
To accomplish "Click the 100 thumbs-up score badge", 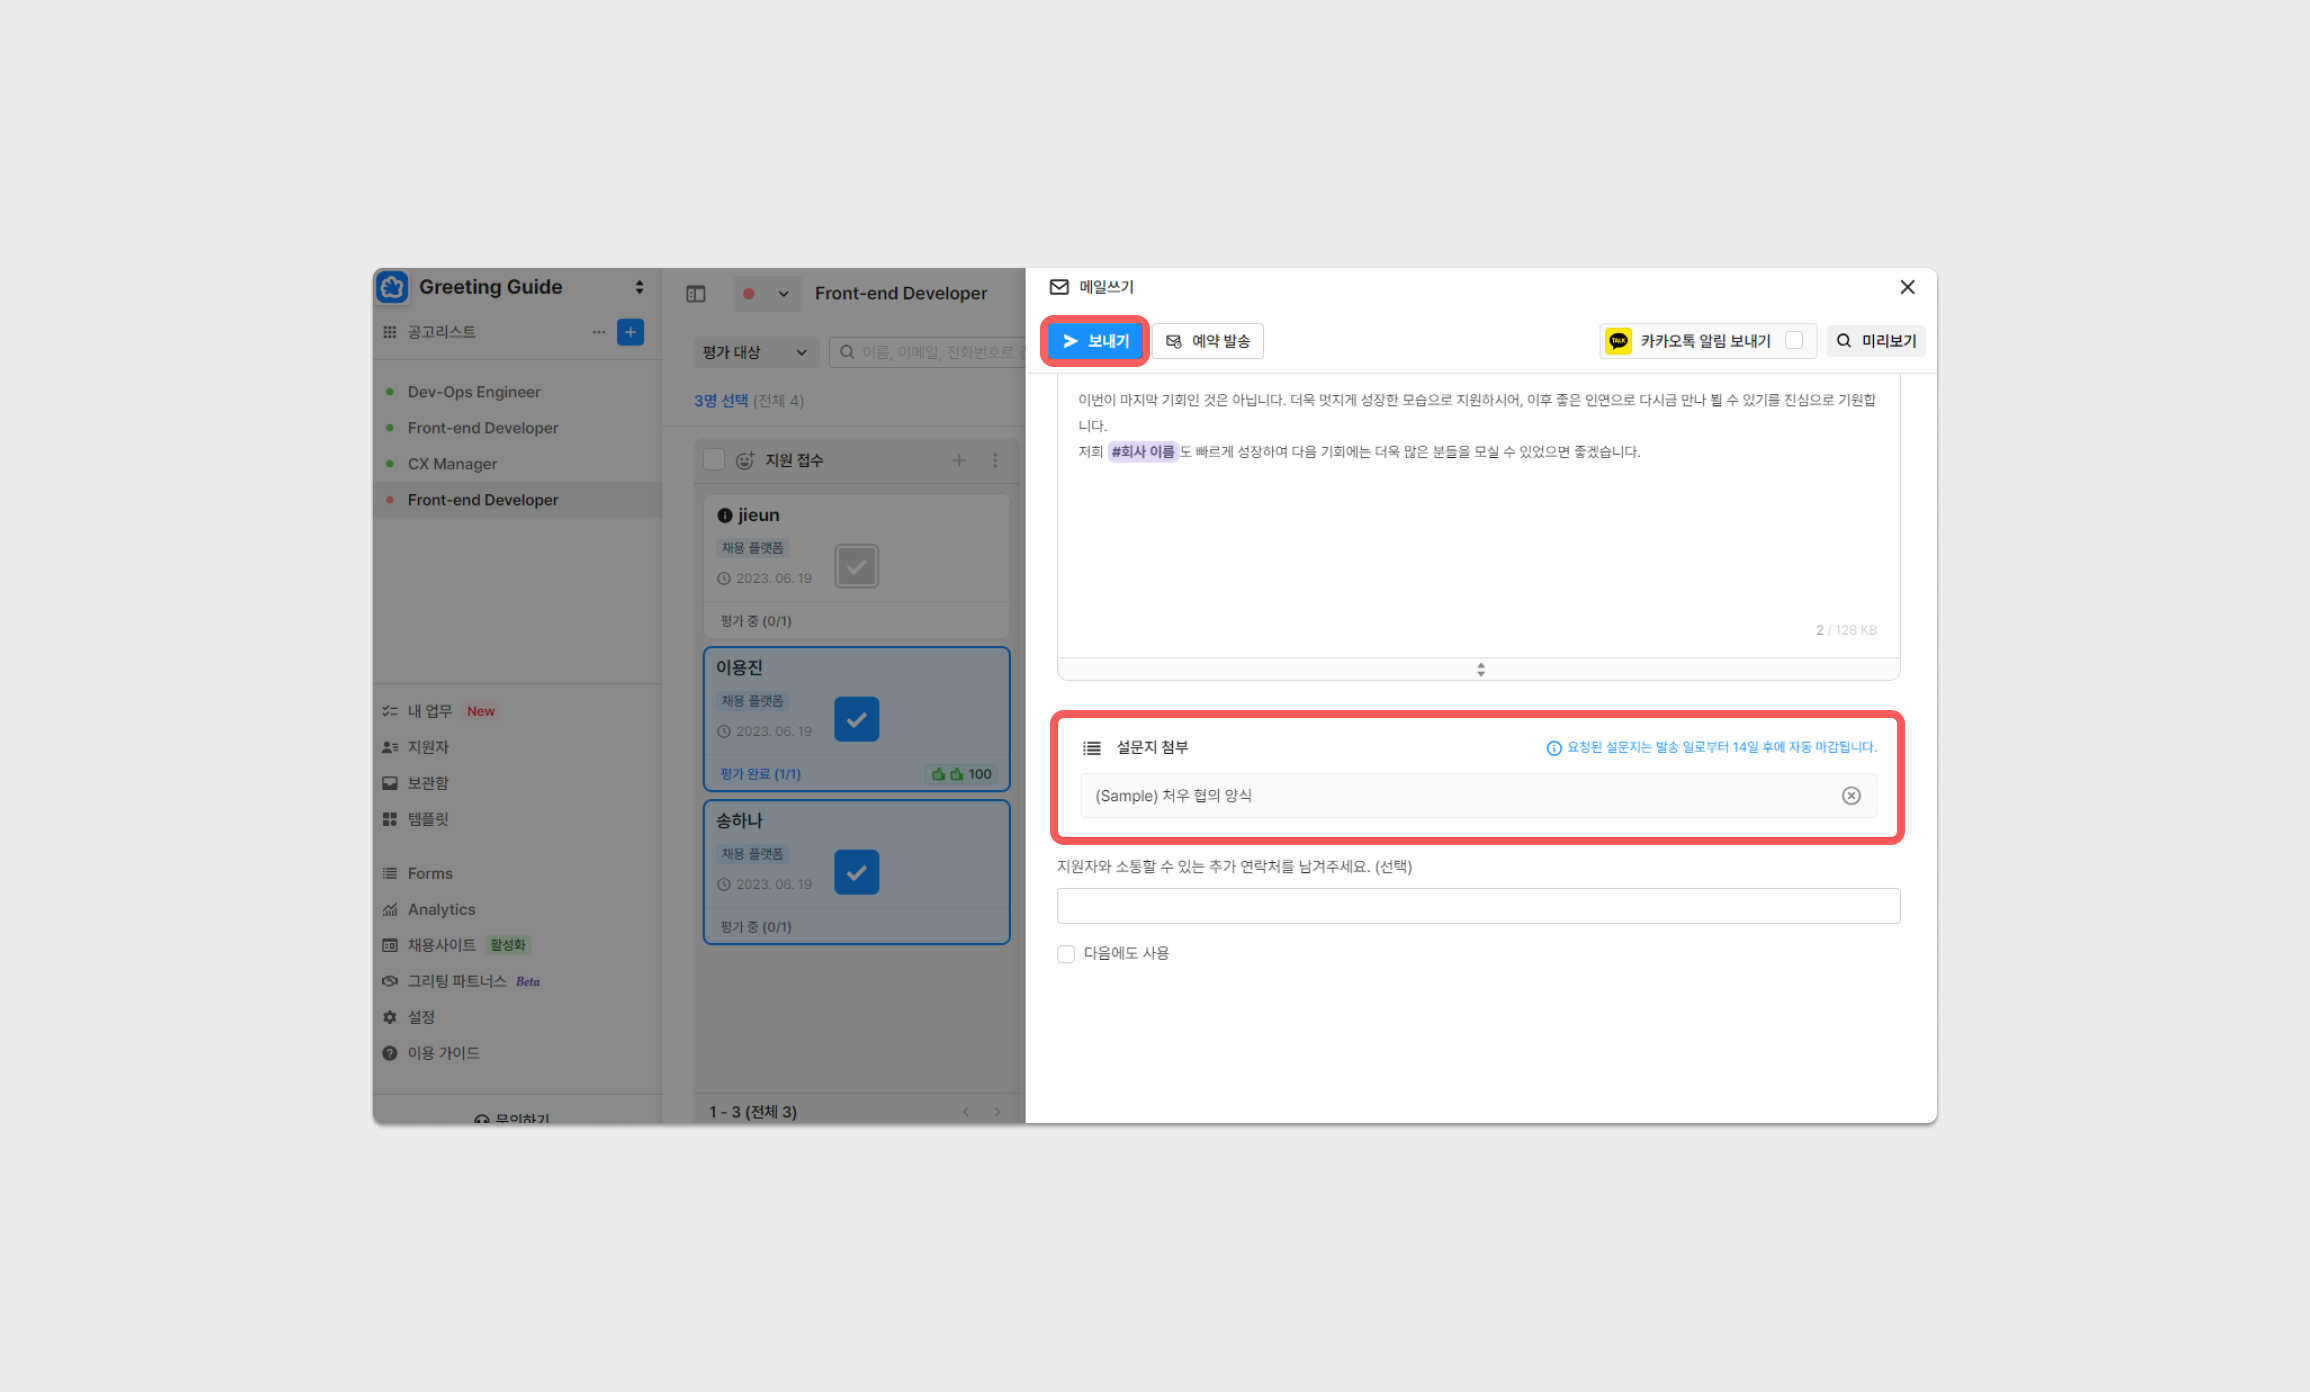I will click(962, 774).
